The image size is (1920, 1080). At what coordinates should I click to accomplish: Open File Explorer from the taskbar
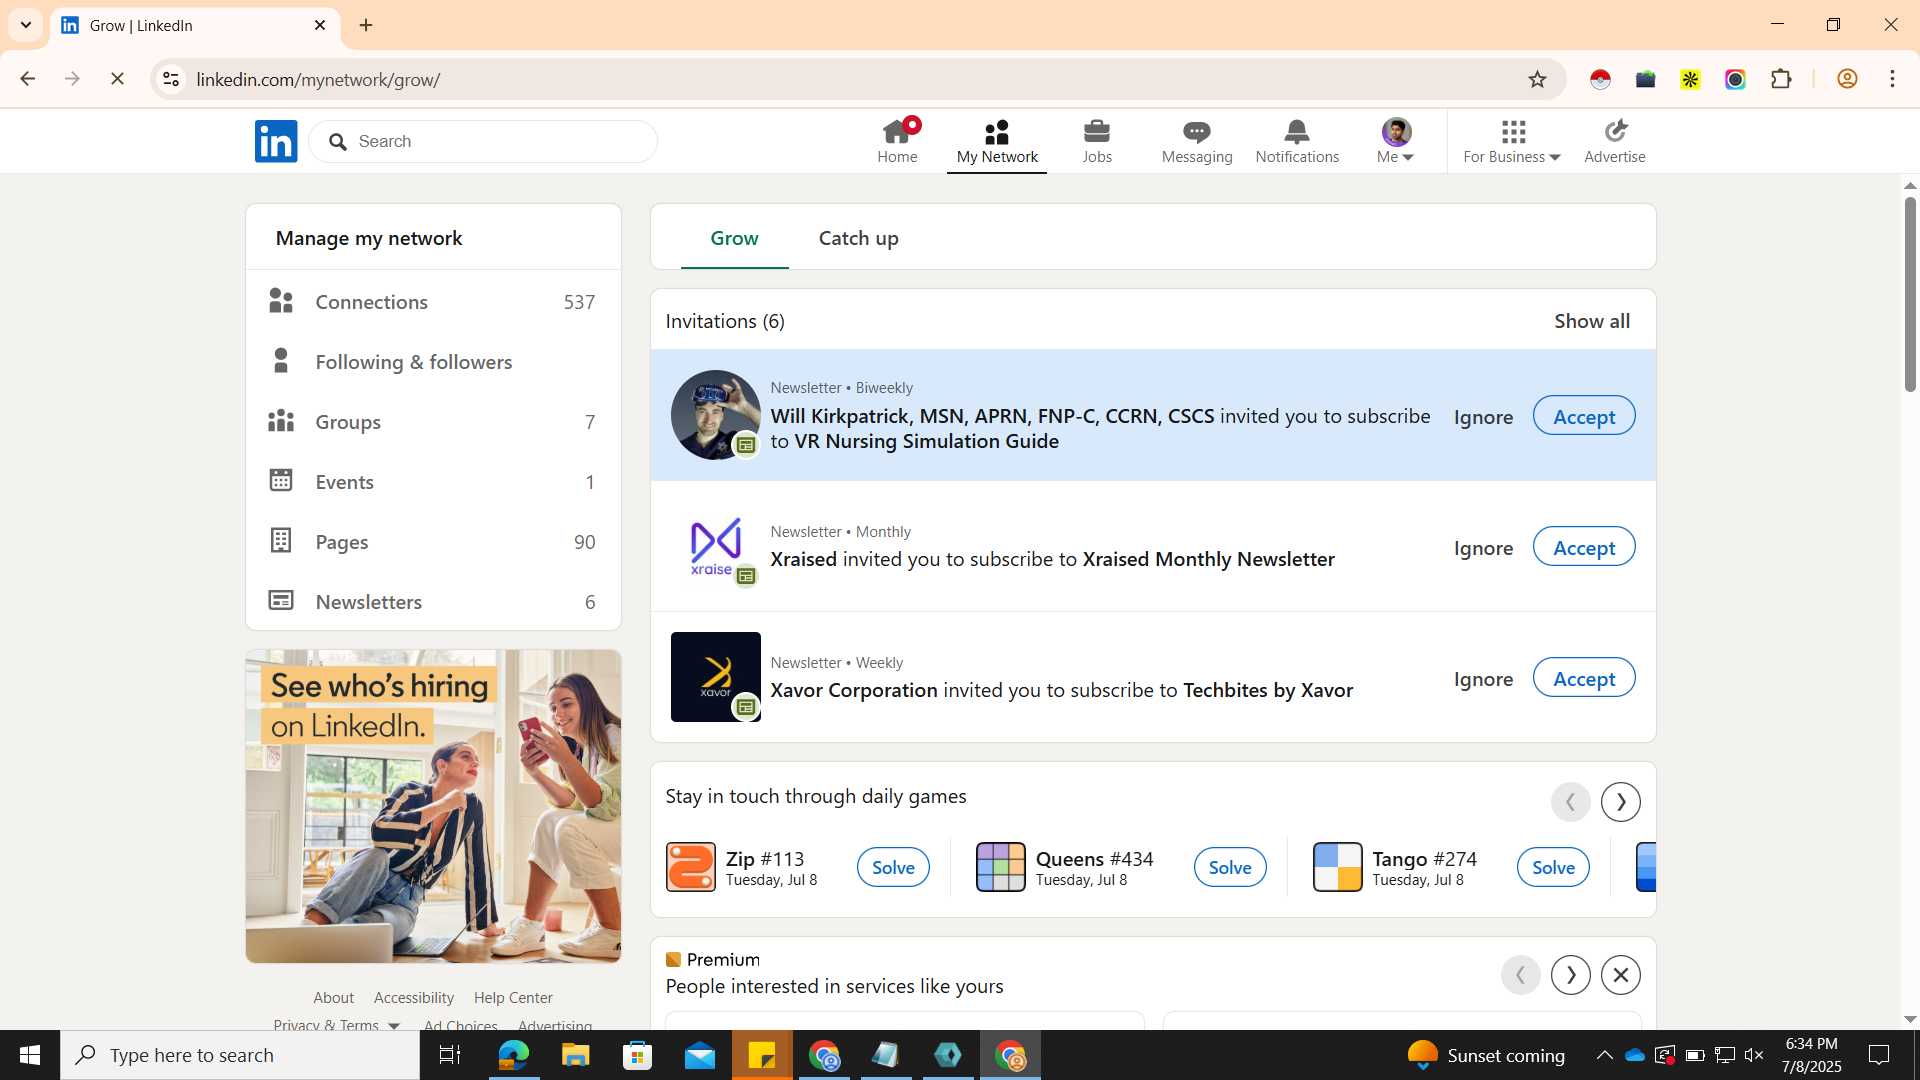point(575,1055)
